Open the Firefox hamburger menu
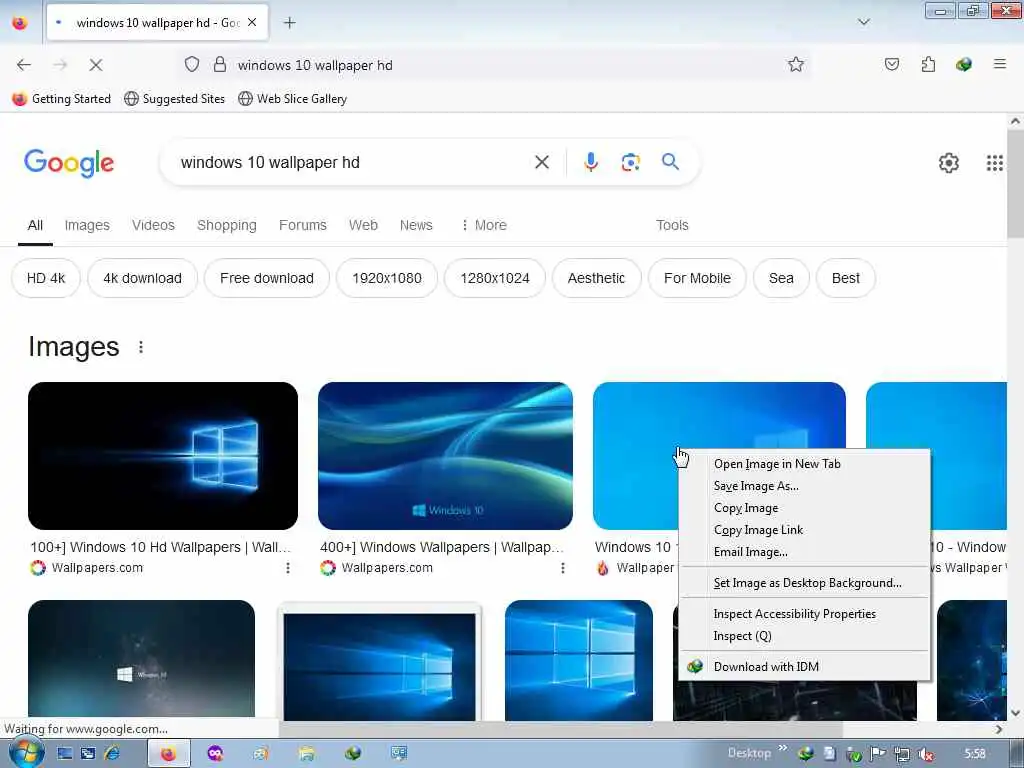This screenshot has height=768, width=1024. [x=999, y=64]
